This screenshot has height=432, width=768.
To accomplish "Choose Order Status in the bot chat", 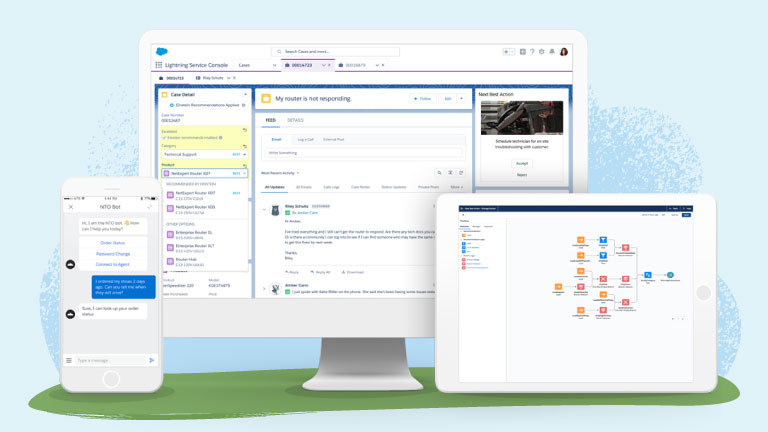I will 113,243.
